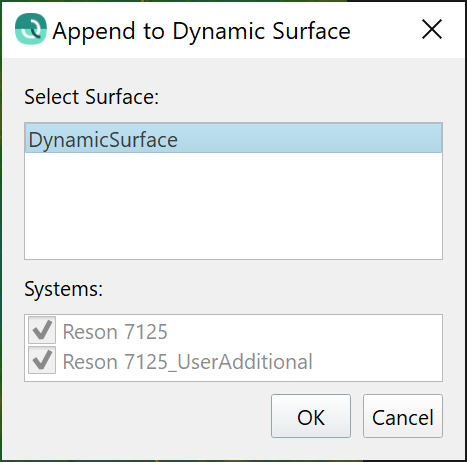Toggle the Reson 7125_UserAdditional checkbox
467x462 pixels.
[42, 360]
